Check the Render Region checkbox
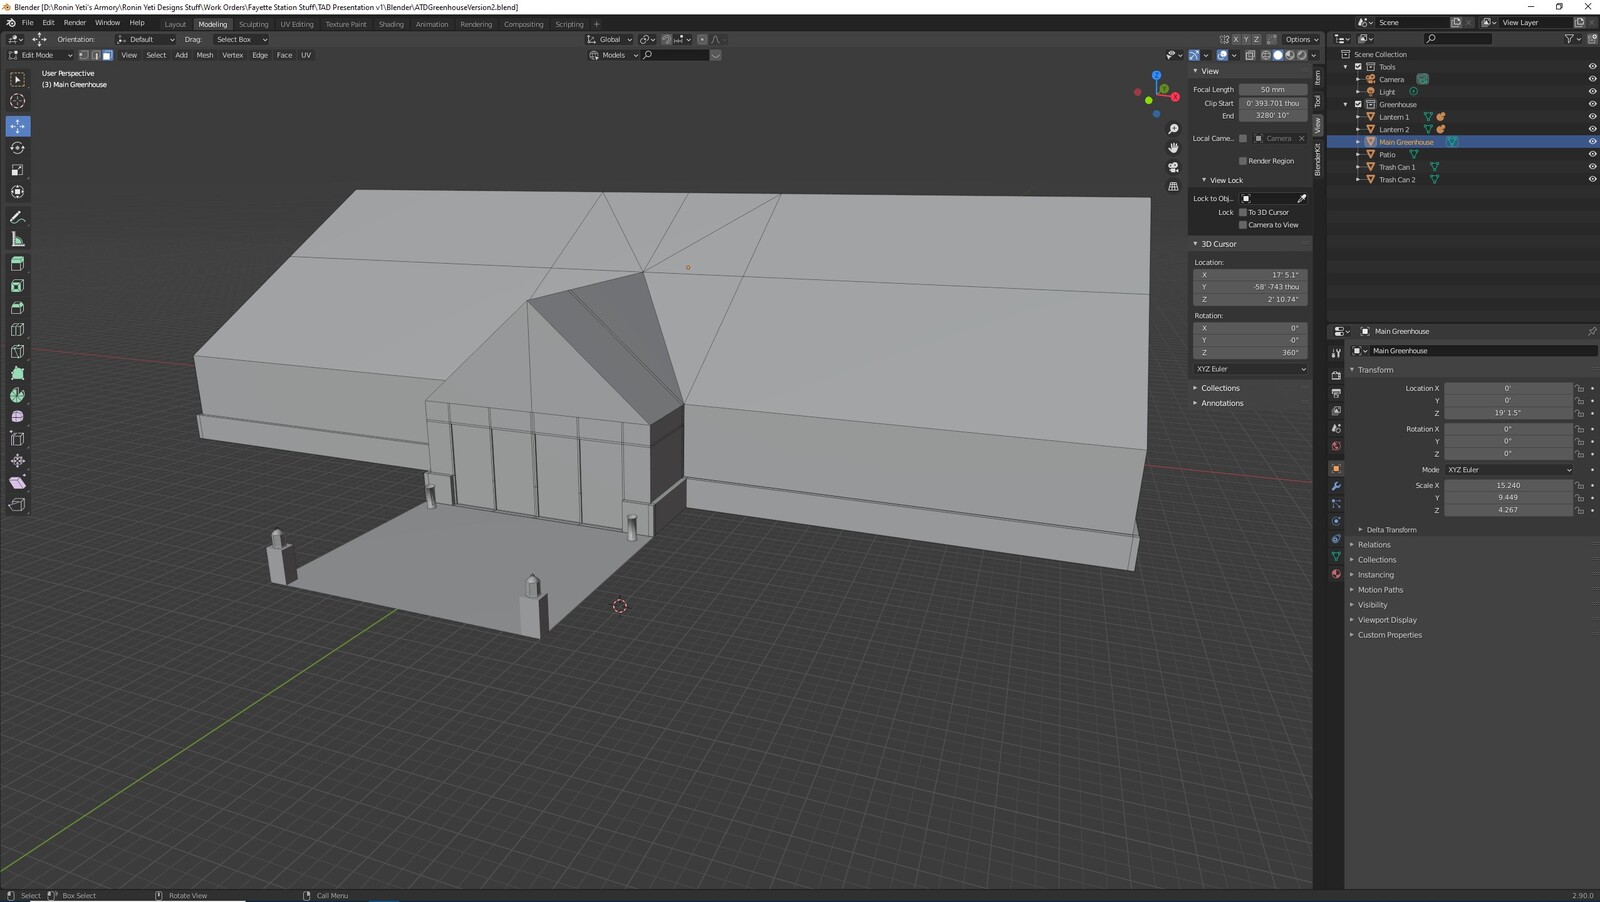This screenshot has width=1600, height=902. click(1243, 161)
